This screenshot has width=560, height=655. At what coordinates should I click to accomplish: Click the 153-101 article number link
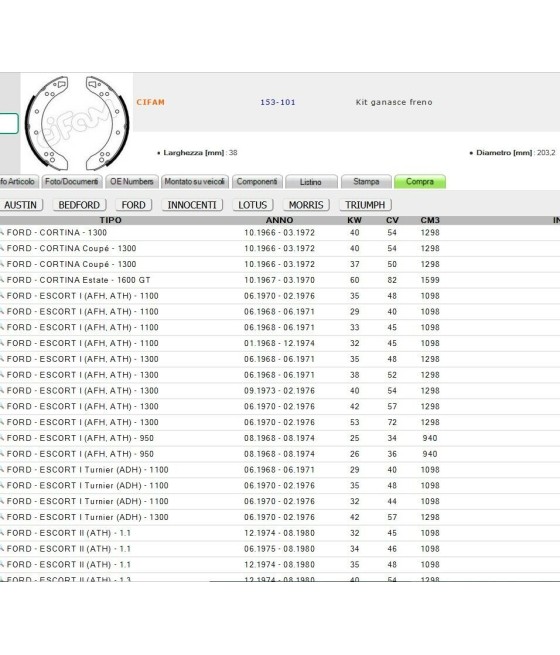278,102
